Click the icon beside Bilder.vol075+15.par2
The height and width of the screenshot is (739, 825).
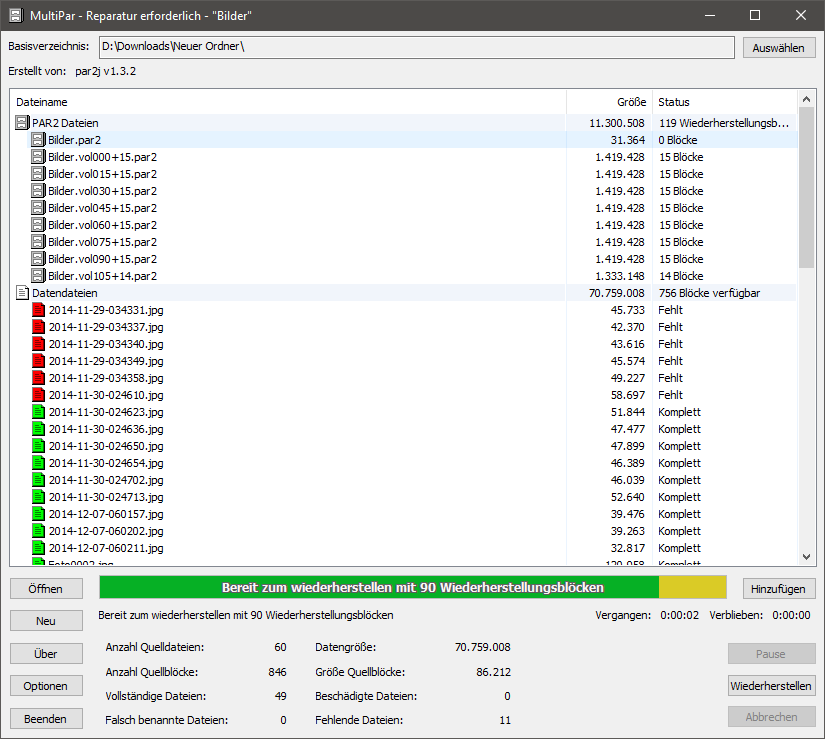[38, 242]
